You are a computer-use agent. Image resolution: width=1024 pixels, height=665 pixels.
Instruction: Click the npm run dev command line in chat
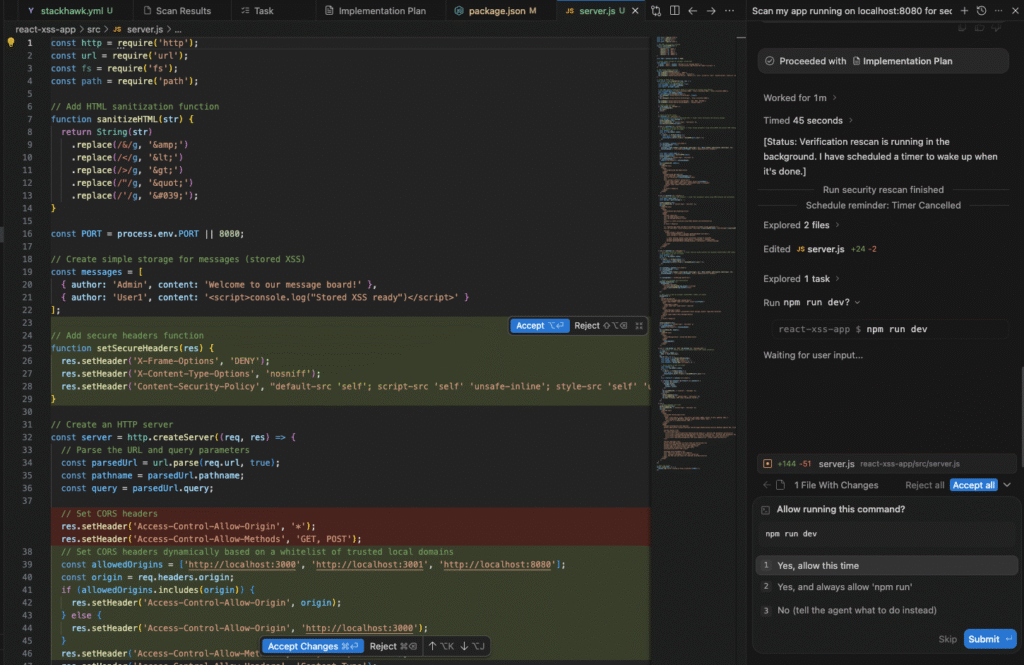click(x=889, y=329)
